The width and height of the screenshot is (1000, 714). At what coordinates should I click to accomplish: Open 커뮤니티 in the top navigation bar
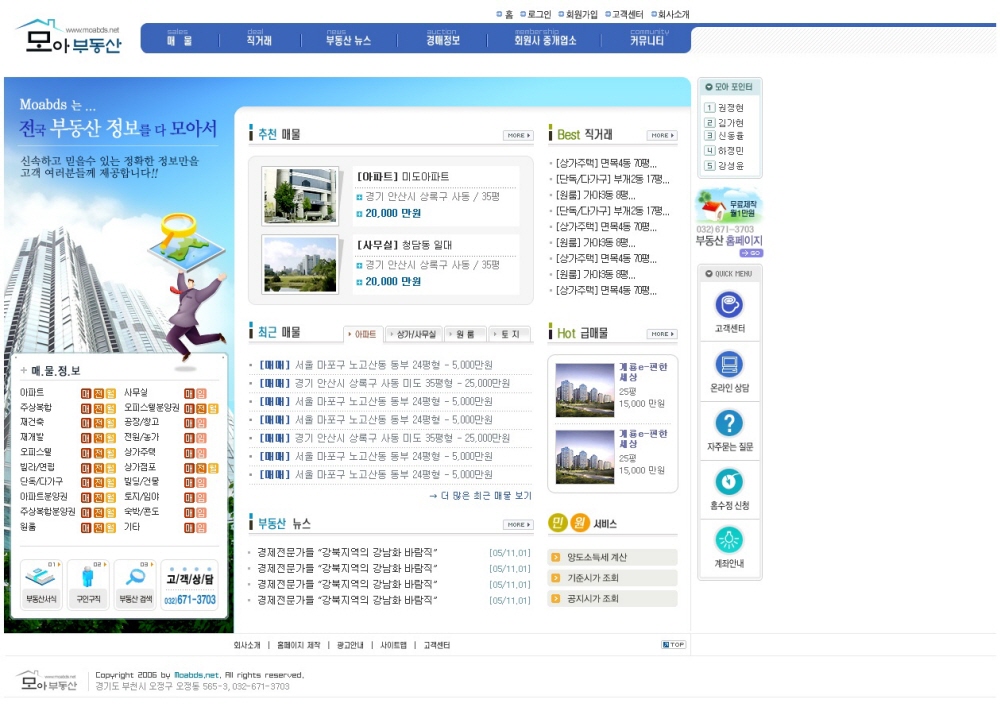648,40
